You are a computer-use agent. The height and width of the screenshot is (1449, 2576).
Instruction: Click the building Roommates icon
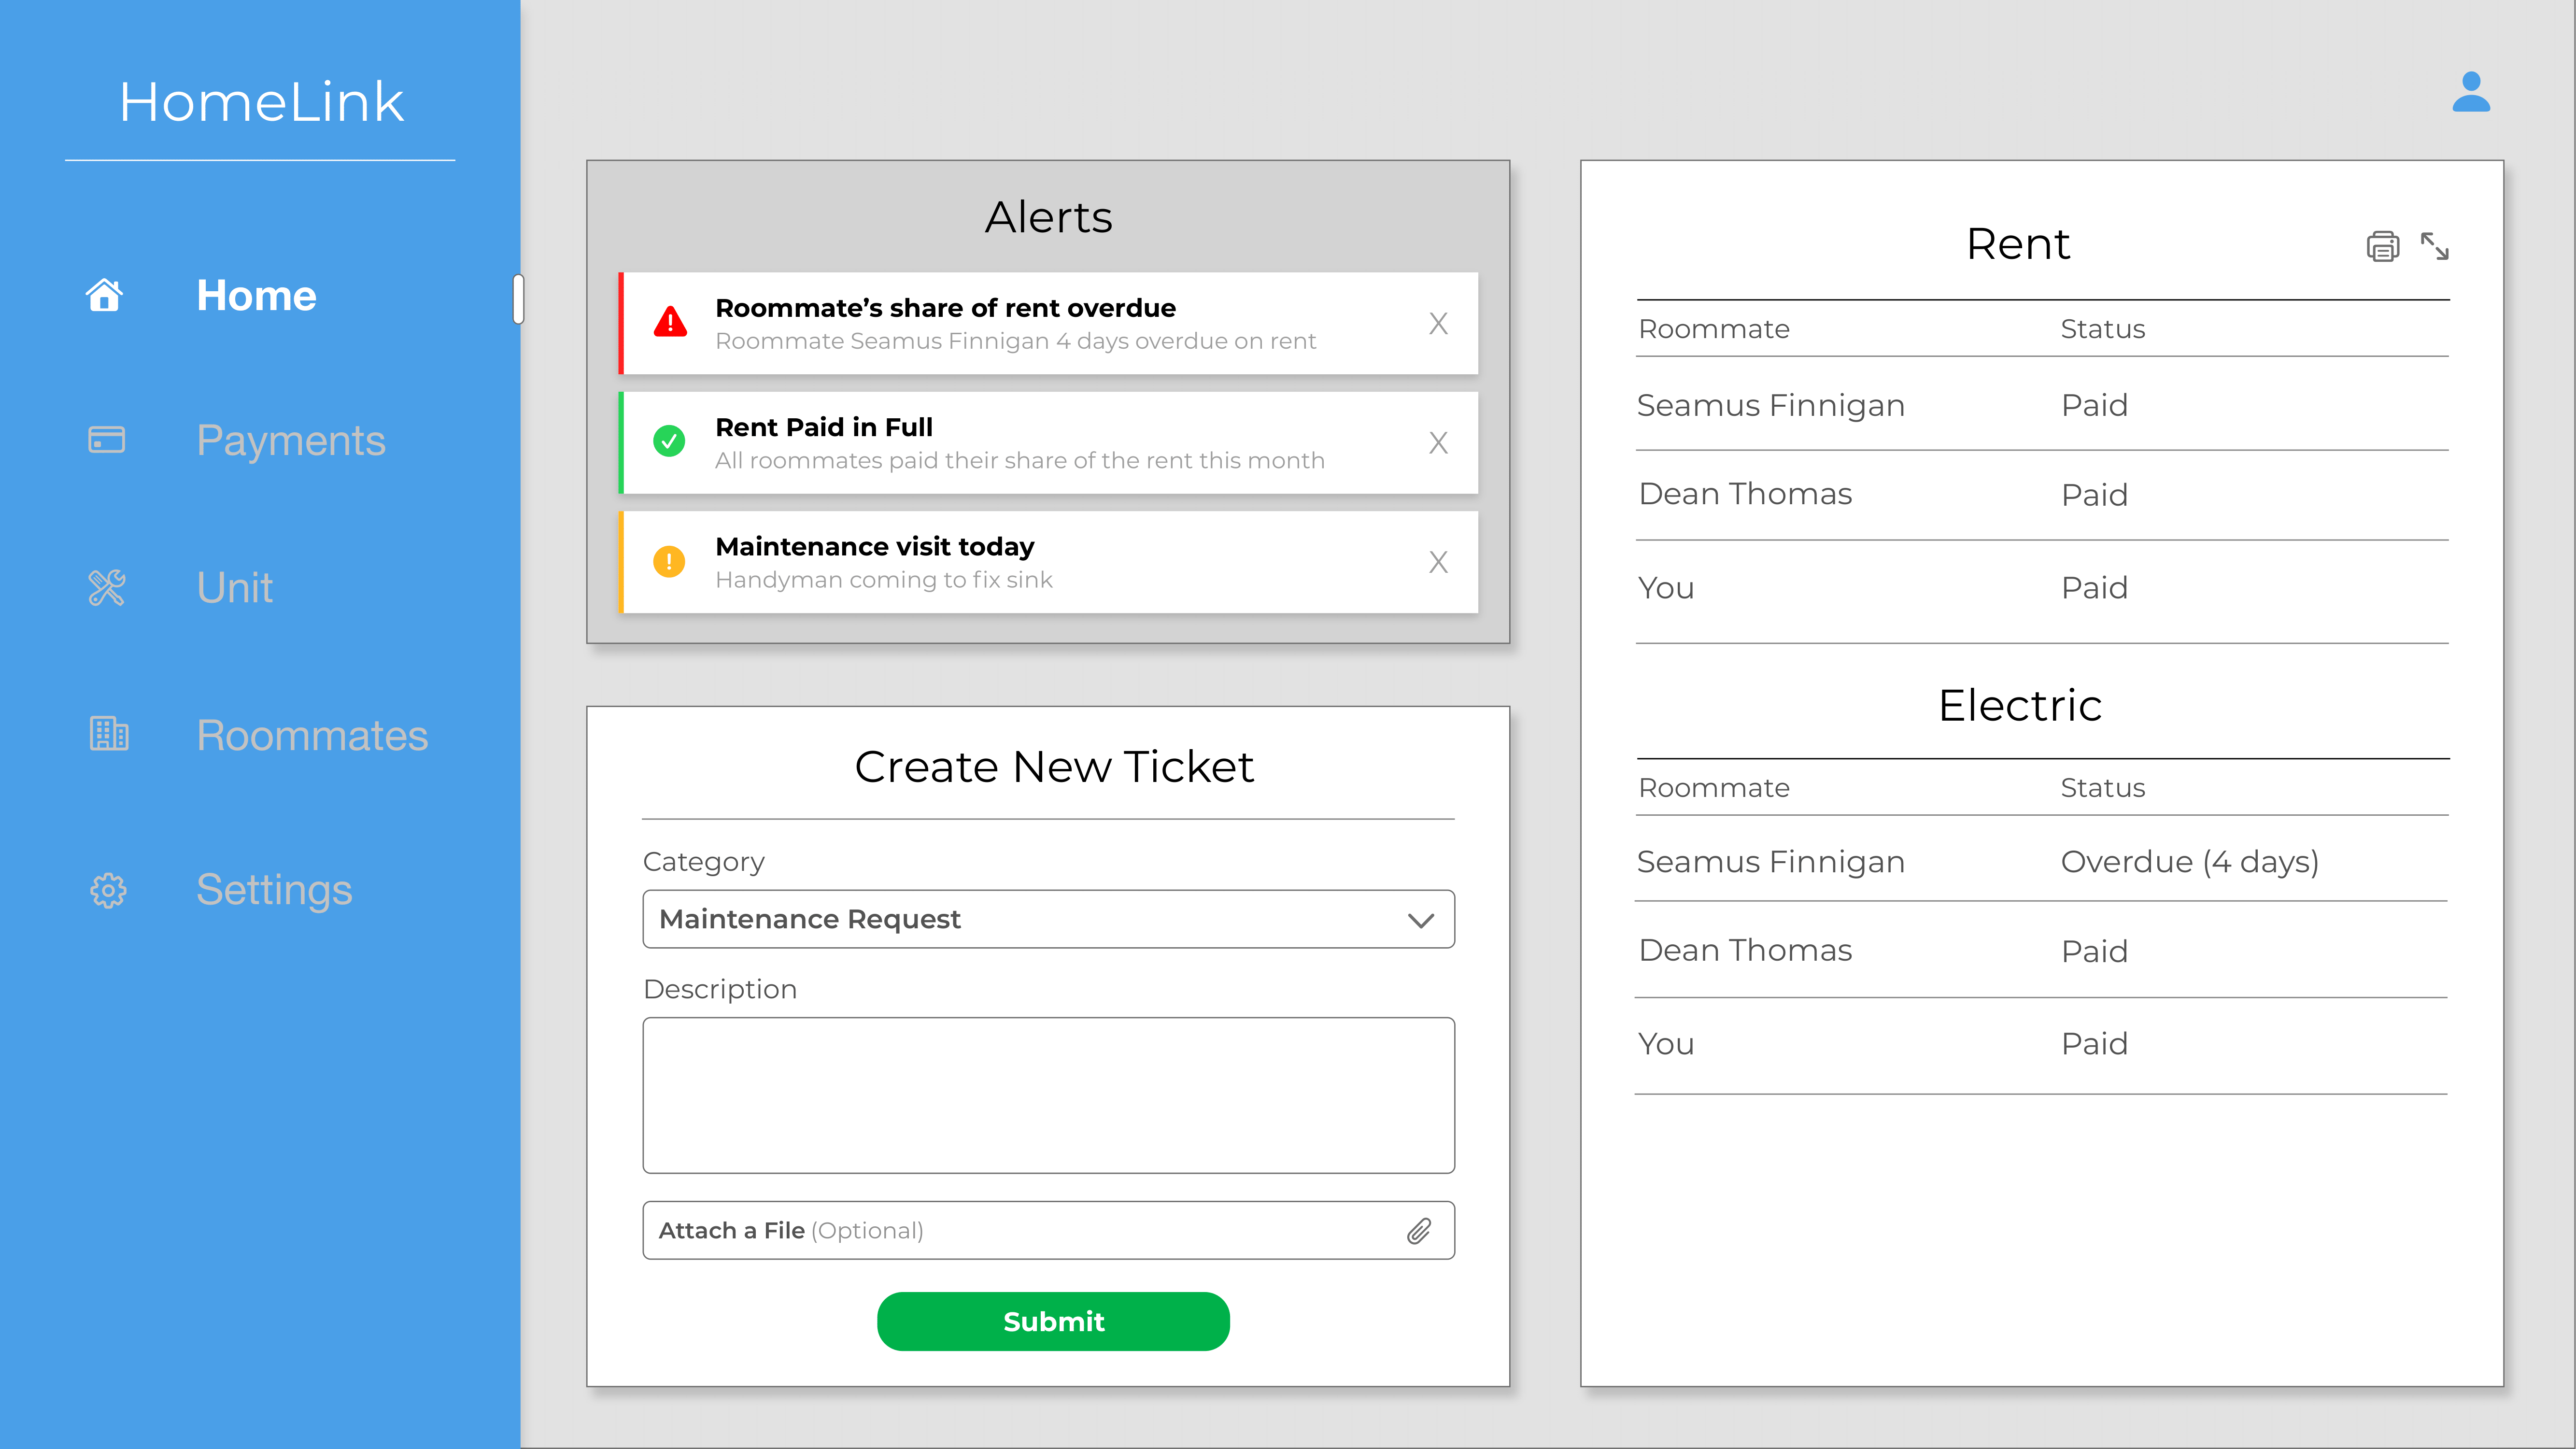108,735
